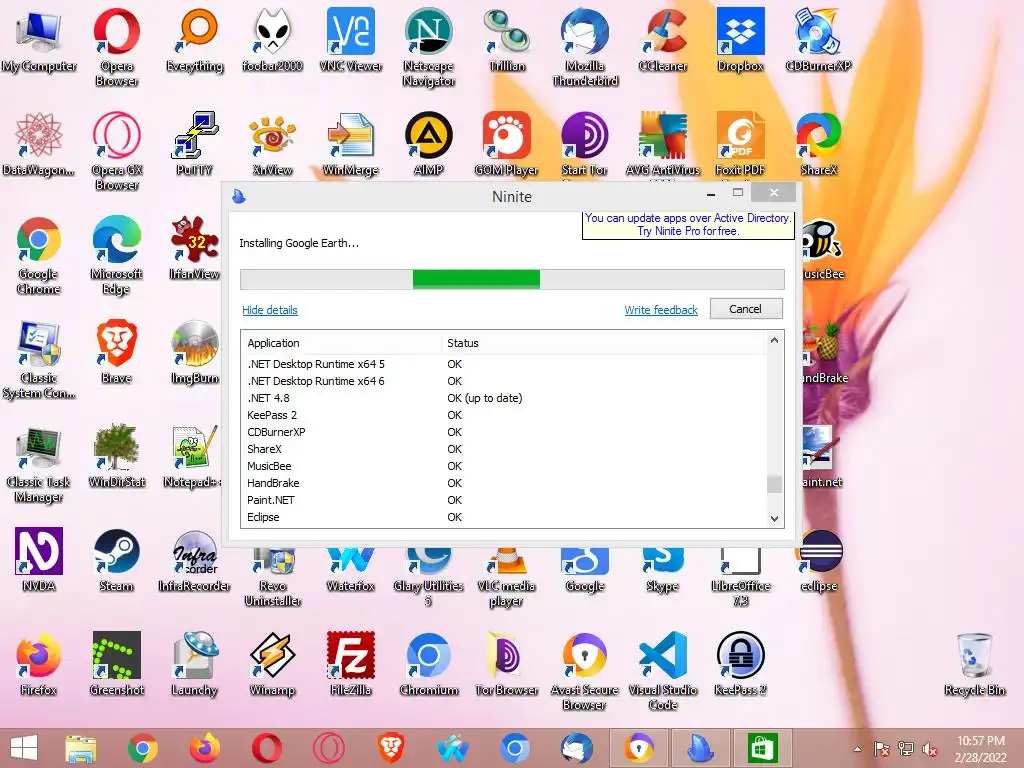Click the installation progress bar
Screen dimensions: 1024x768
click(x=512, y=280)
